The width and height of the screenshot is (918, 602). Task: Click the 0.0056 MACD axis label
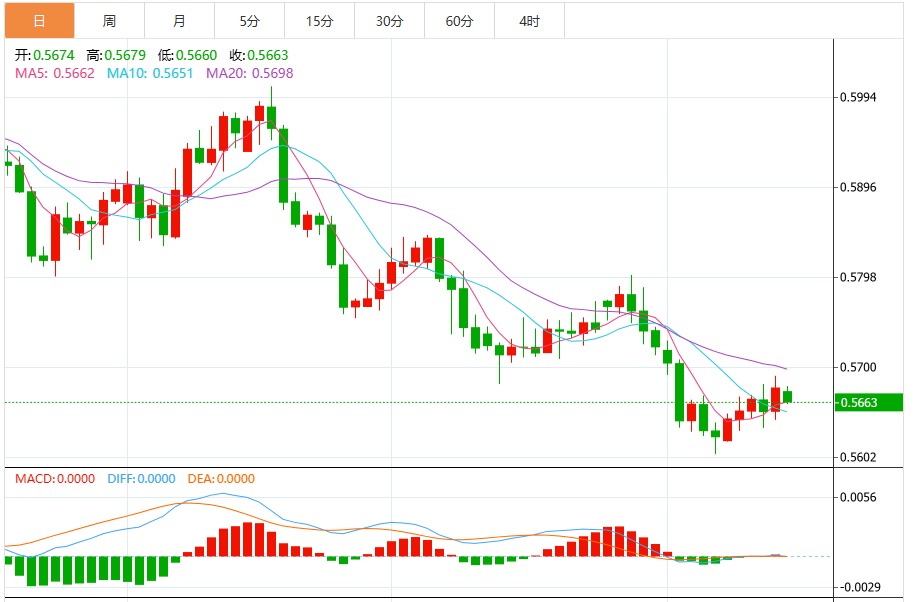point(858,497)
